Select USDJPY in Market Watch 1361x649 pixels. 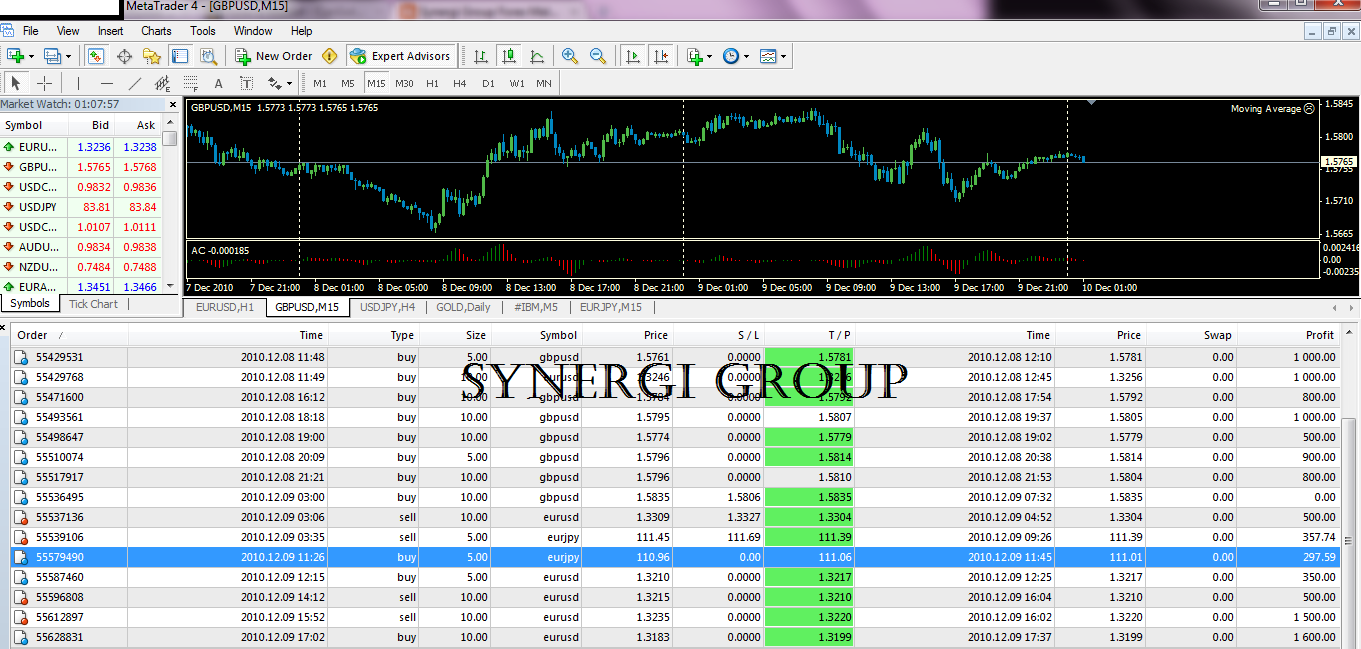[x=82, y=207]
